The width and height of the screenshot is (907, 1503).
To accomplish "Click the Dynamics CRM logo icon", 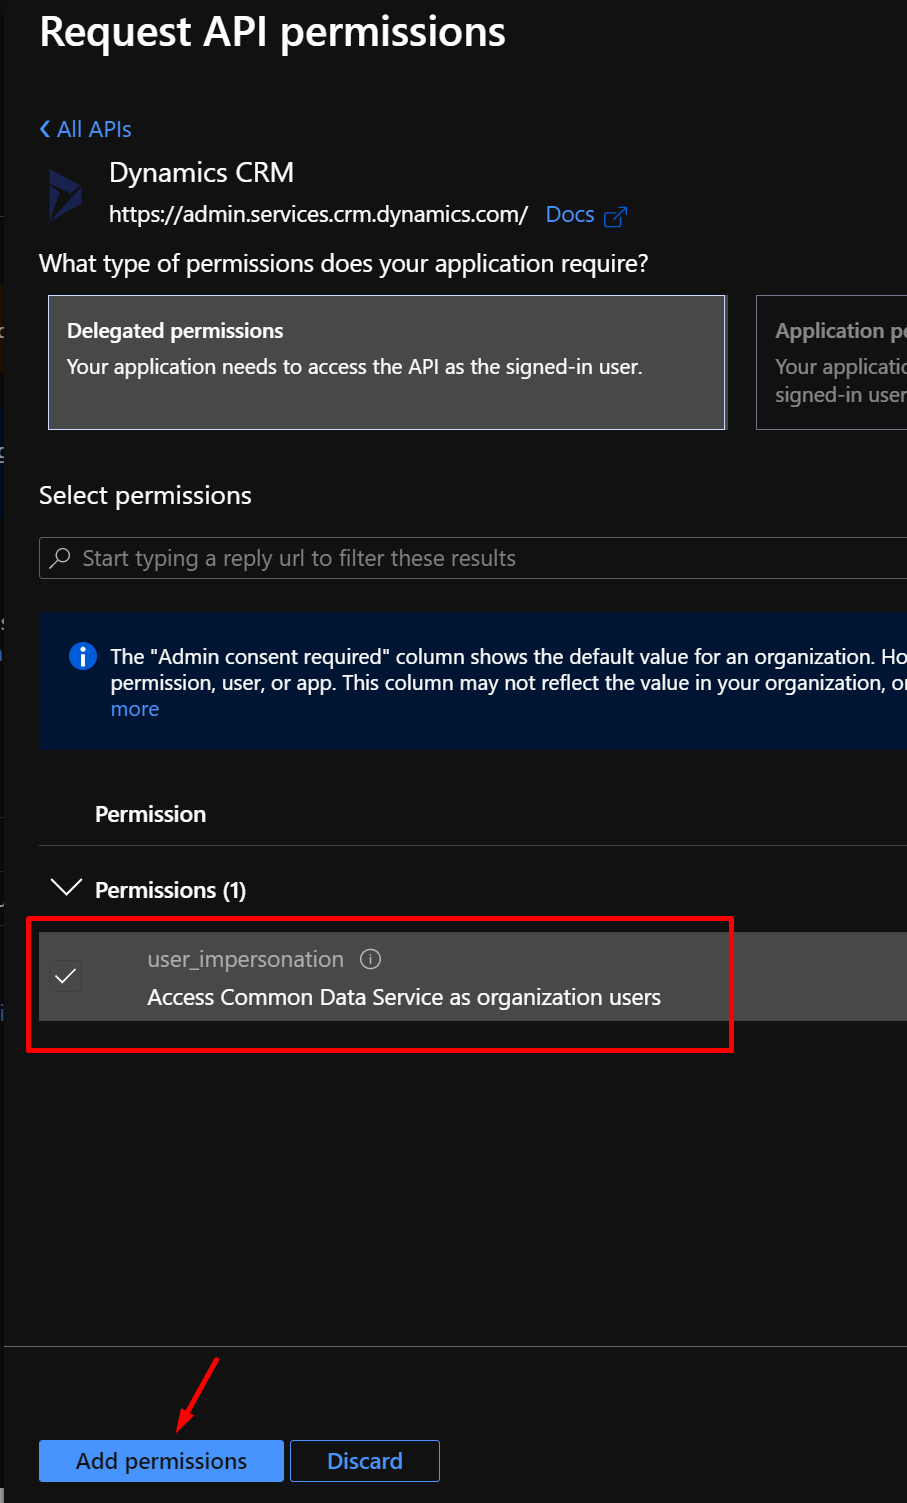I will point(65,194).
